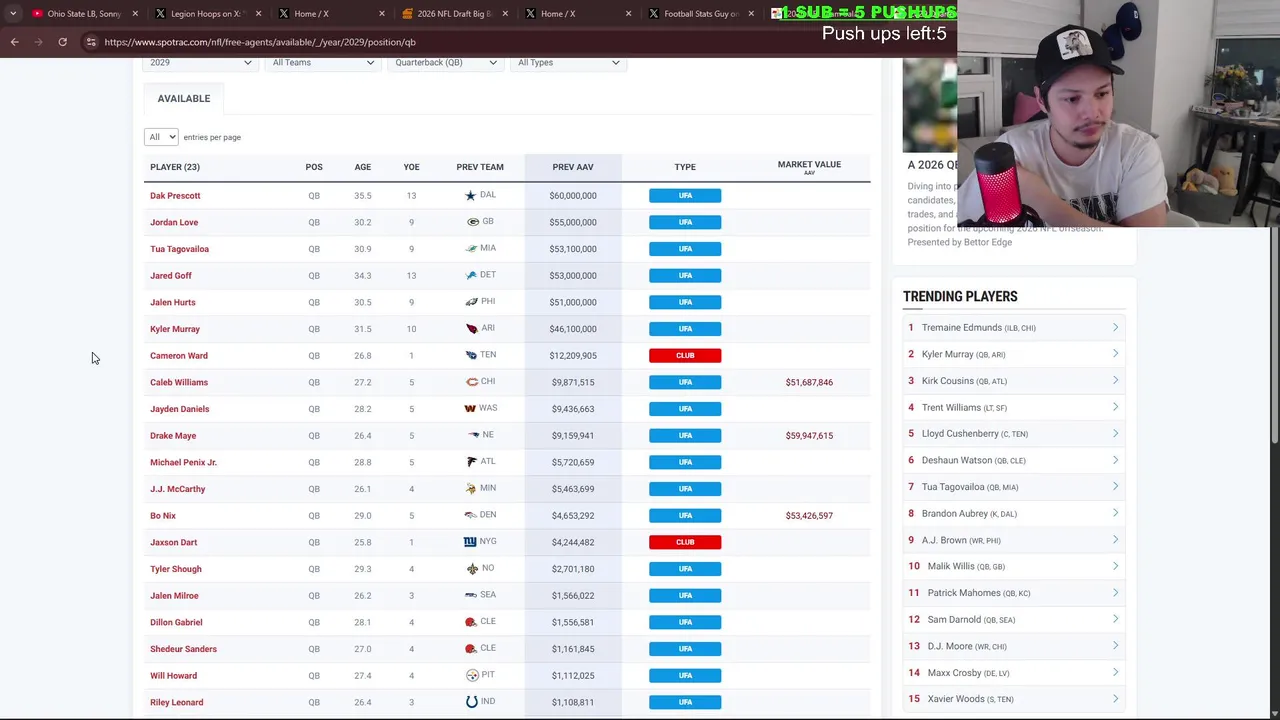The height and width of the screenshot is (720, 1280).
Task: Reload the page with the refresh icon
Action: coord(62,42)
